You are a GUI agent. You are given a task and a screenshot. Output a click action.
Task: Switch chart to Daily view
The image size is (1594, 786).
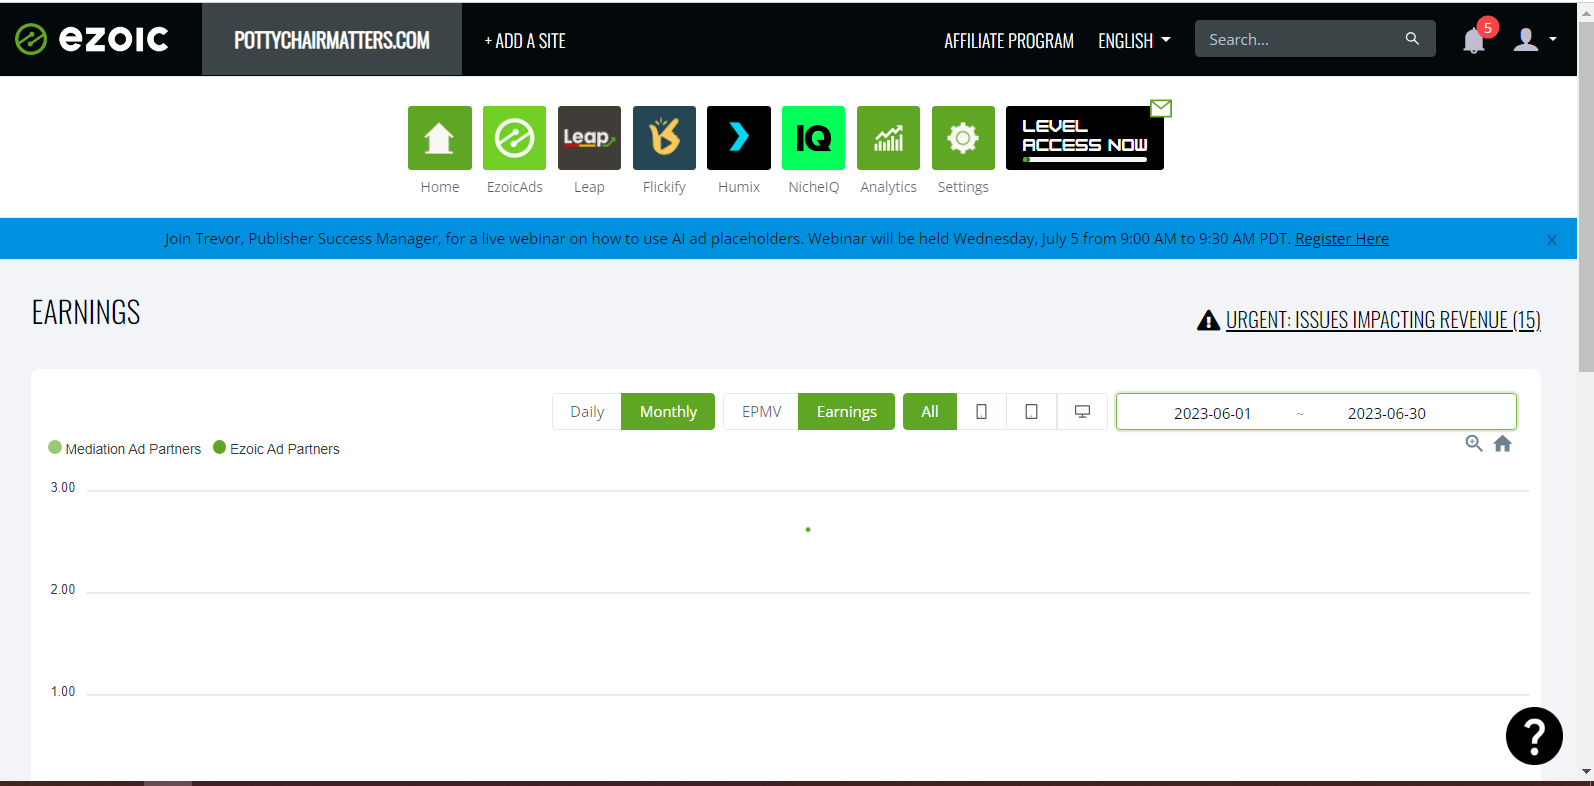[587, 412]
